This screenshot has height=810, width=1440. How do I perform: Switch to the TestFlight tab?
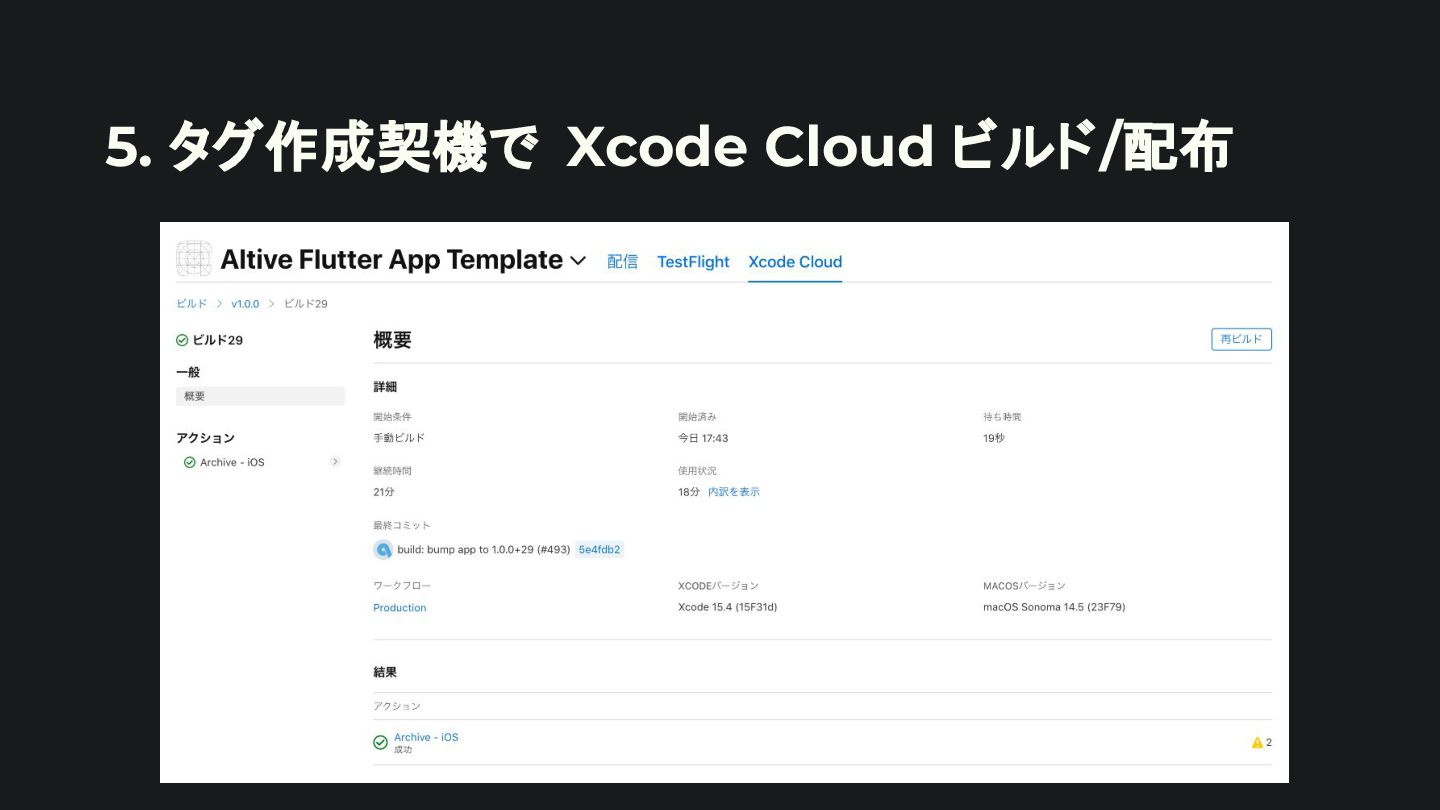[x=693, y=262]
